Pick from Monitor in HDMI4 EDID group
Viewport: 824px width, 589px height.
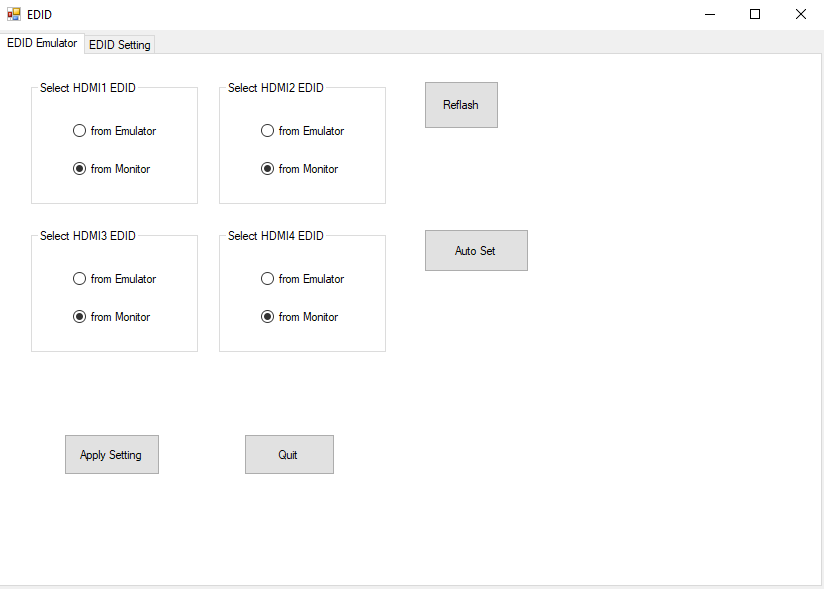(x=267, y=317)
